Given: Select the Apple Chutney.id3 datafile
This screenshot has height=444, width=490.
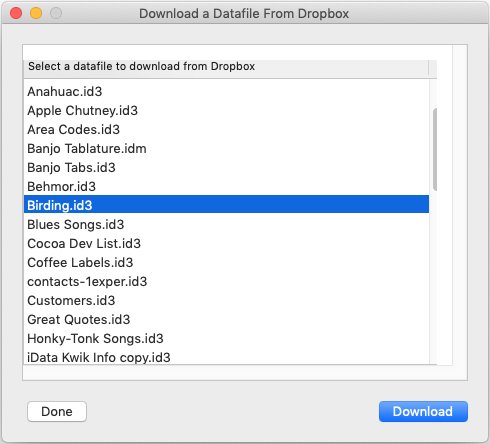Looking at the screenshot, I should click(x=226, y=111).
